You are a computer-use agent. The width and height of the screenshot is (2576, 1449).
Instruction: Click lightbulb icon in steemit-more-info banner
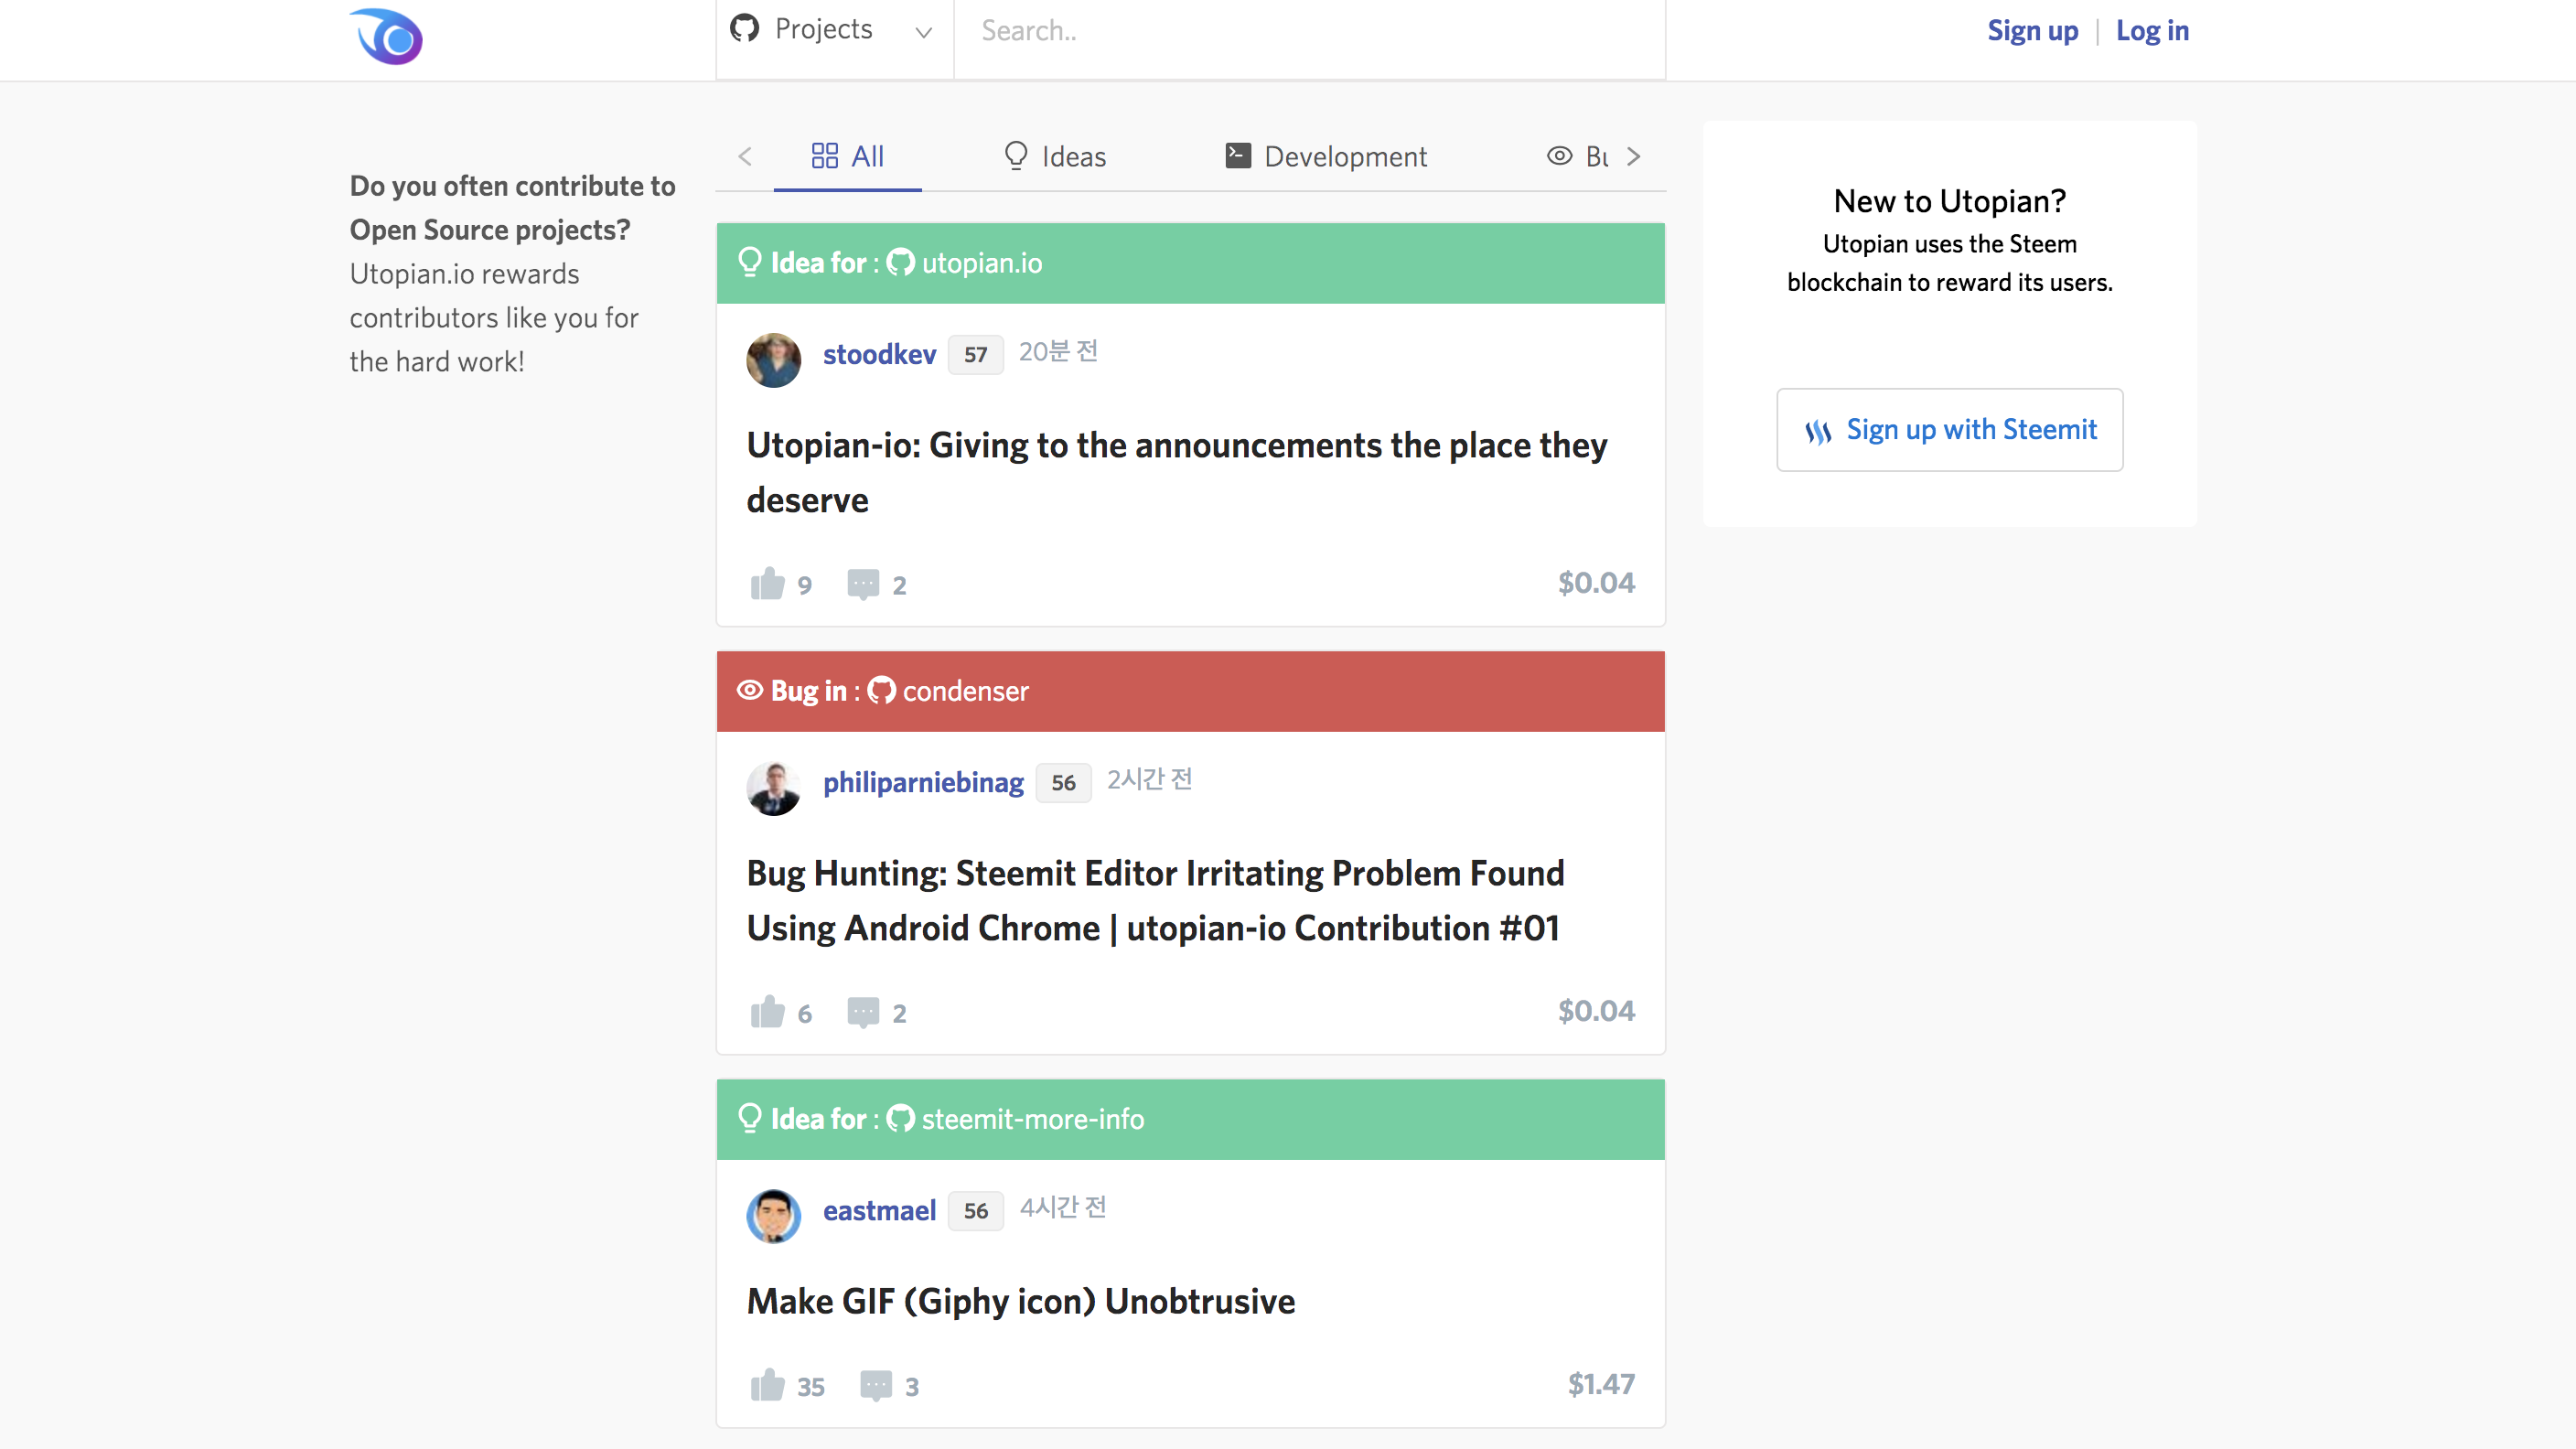point(750,1118)
